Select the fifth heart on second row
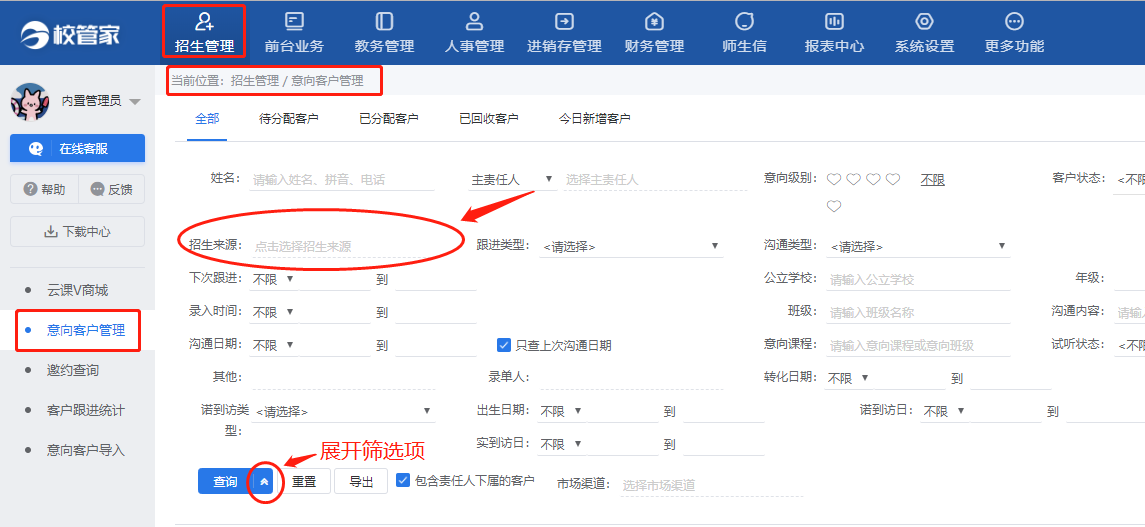Image resolution: width=1145 pixels, height=527 pixels. 834,207
